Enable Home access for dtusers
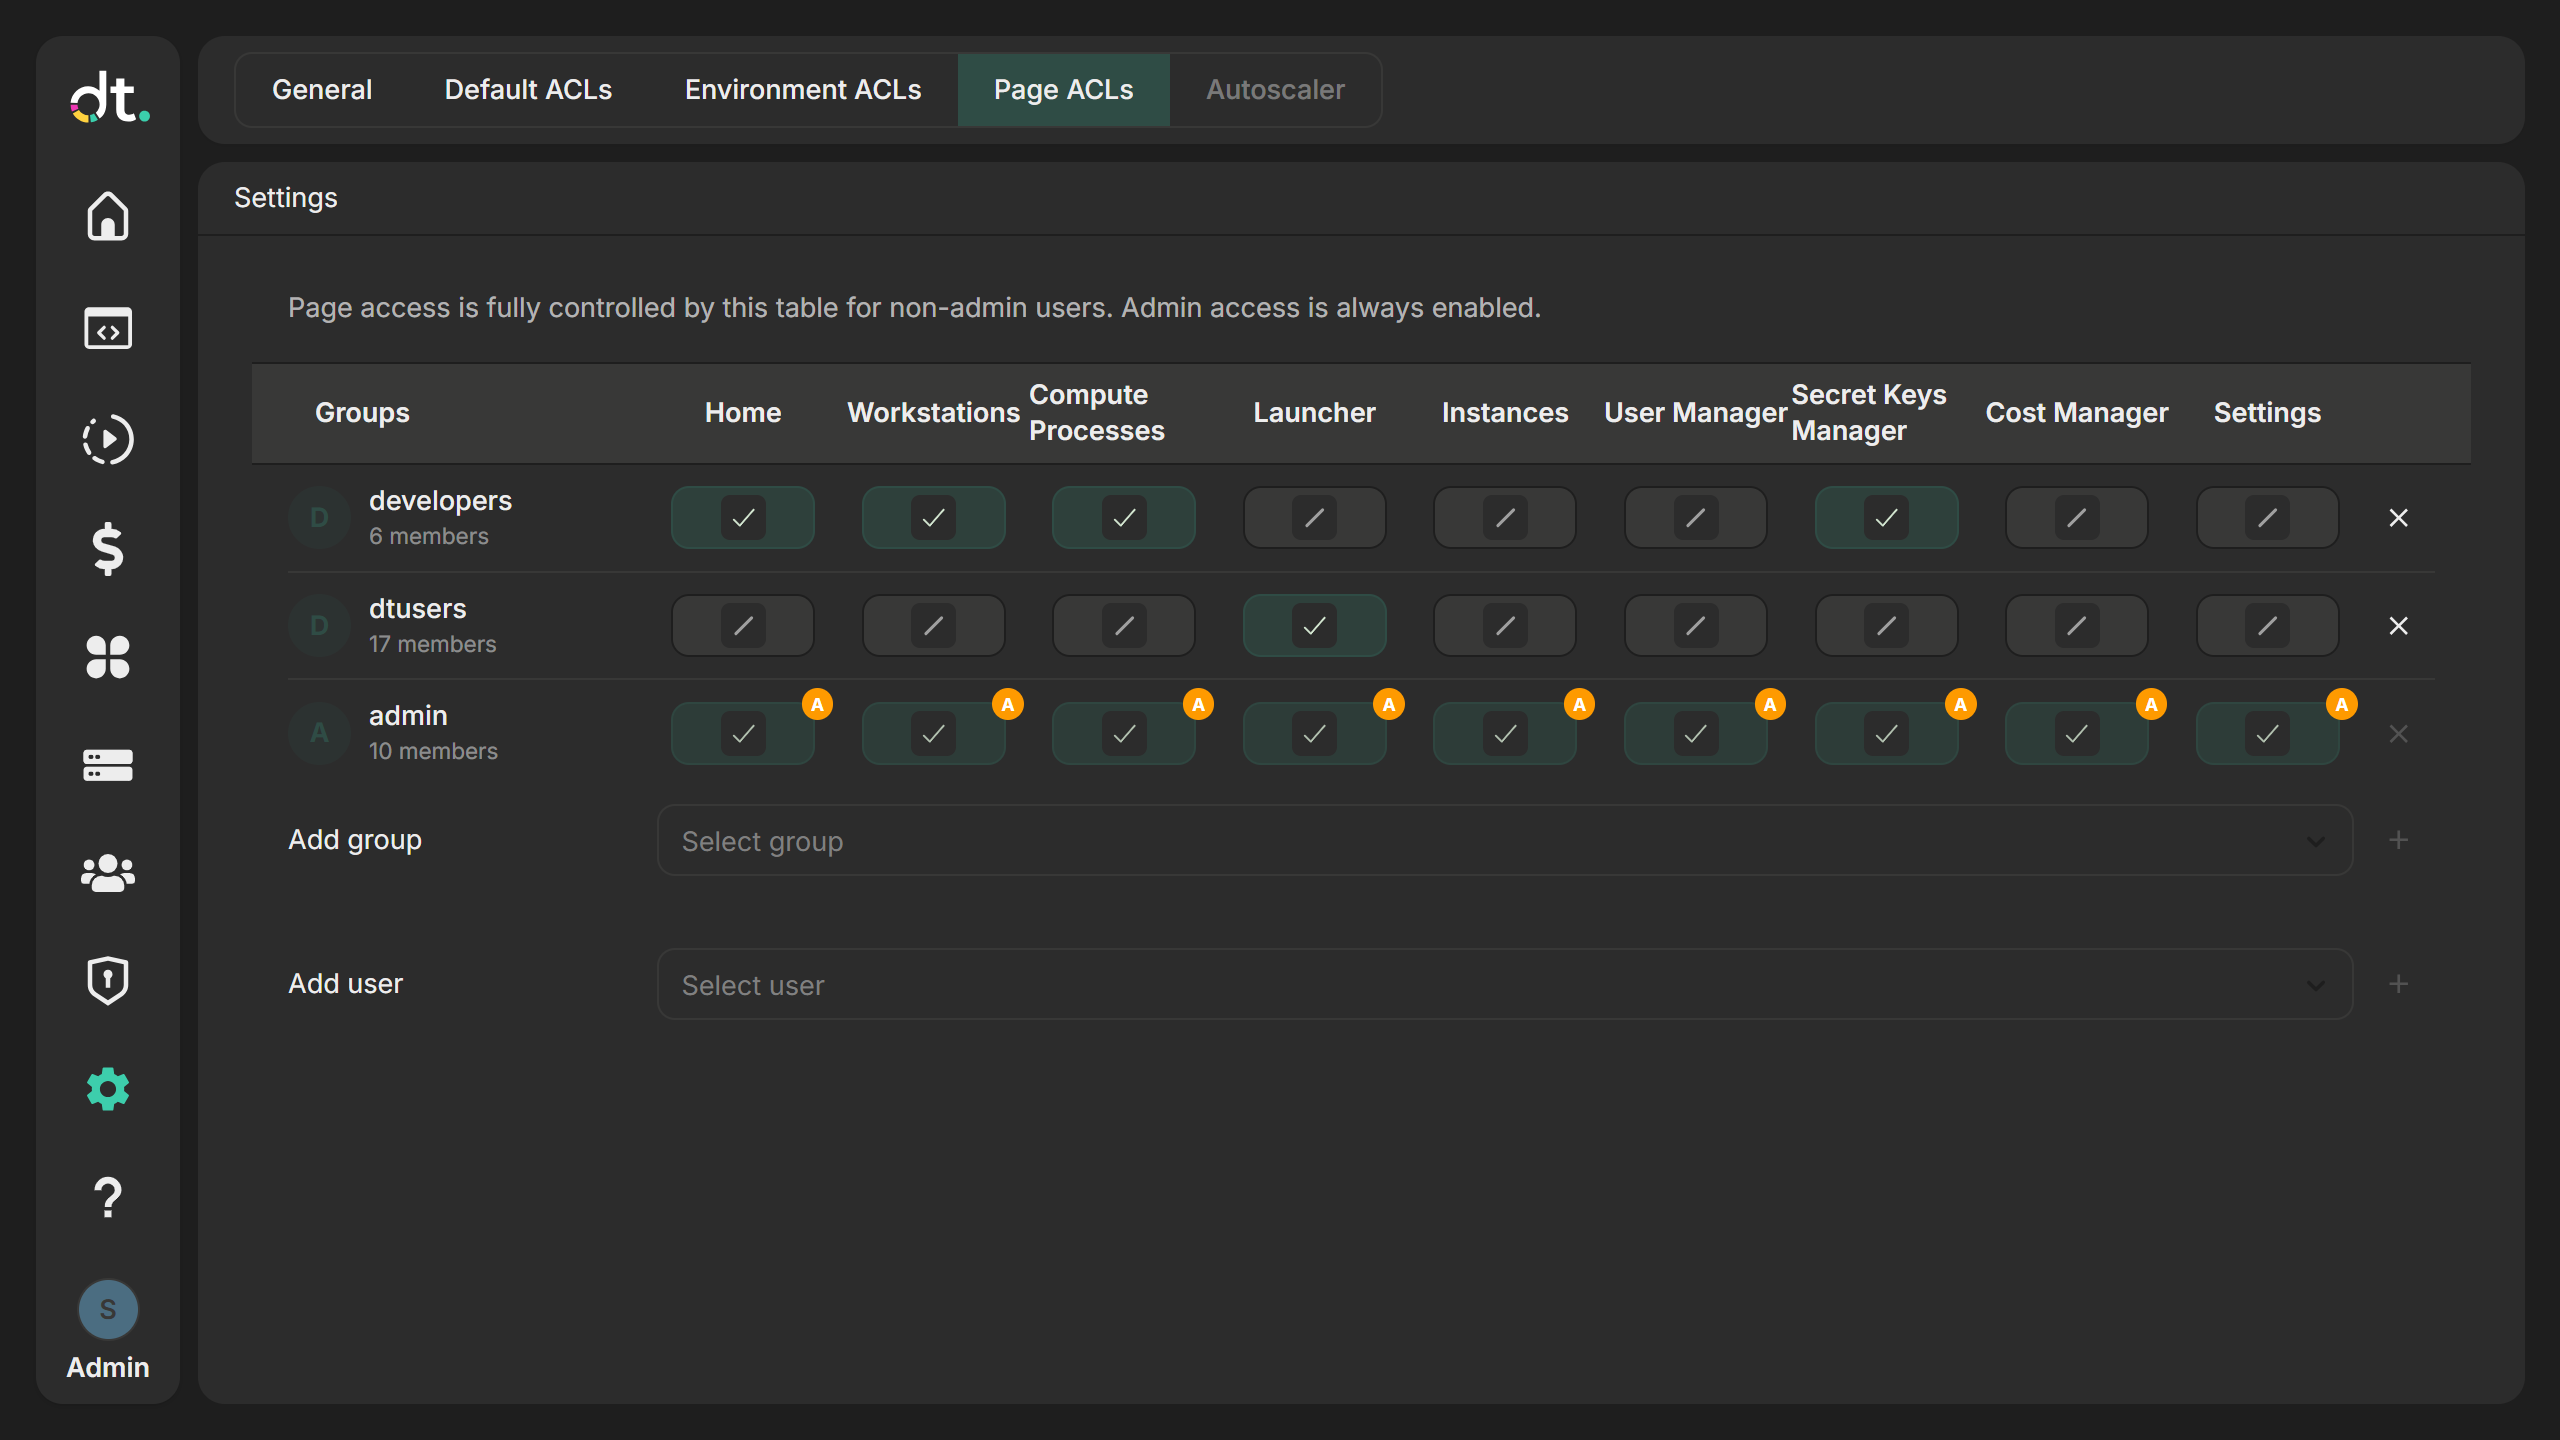Image resolution: width=2560 pixels, height=1440 pixels. [743, 626]
